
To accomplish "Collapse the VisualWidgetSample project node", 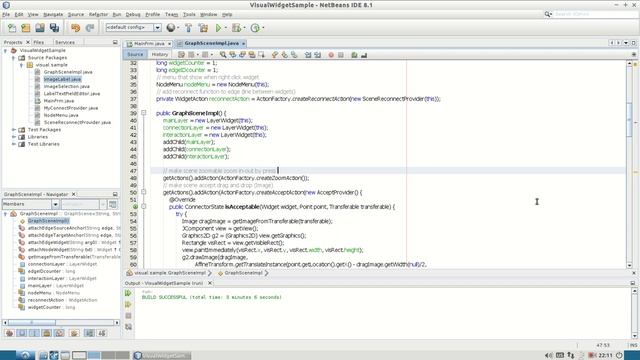I will click(5, 51).
